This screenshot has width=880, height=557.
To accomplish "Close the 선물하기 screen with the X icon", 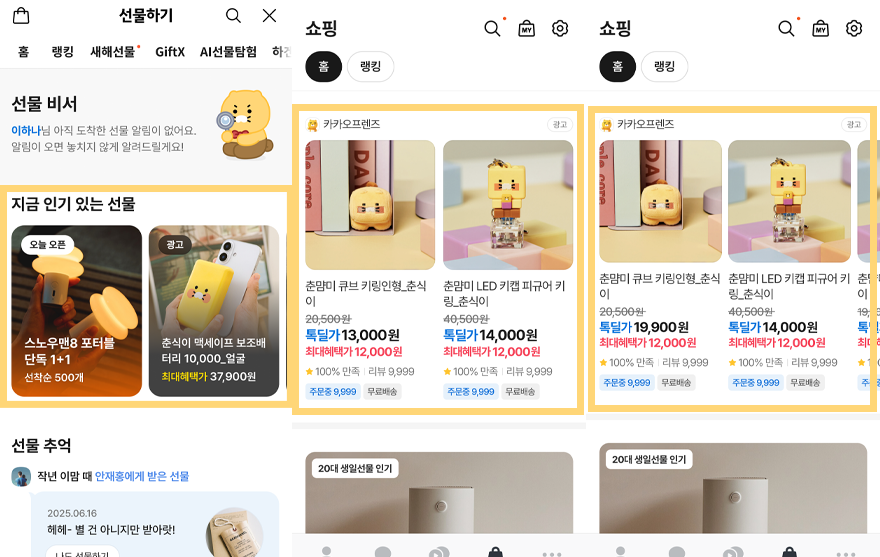I will point(269,16).
